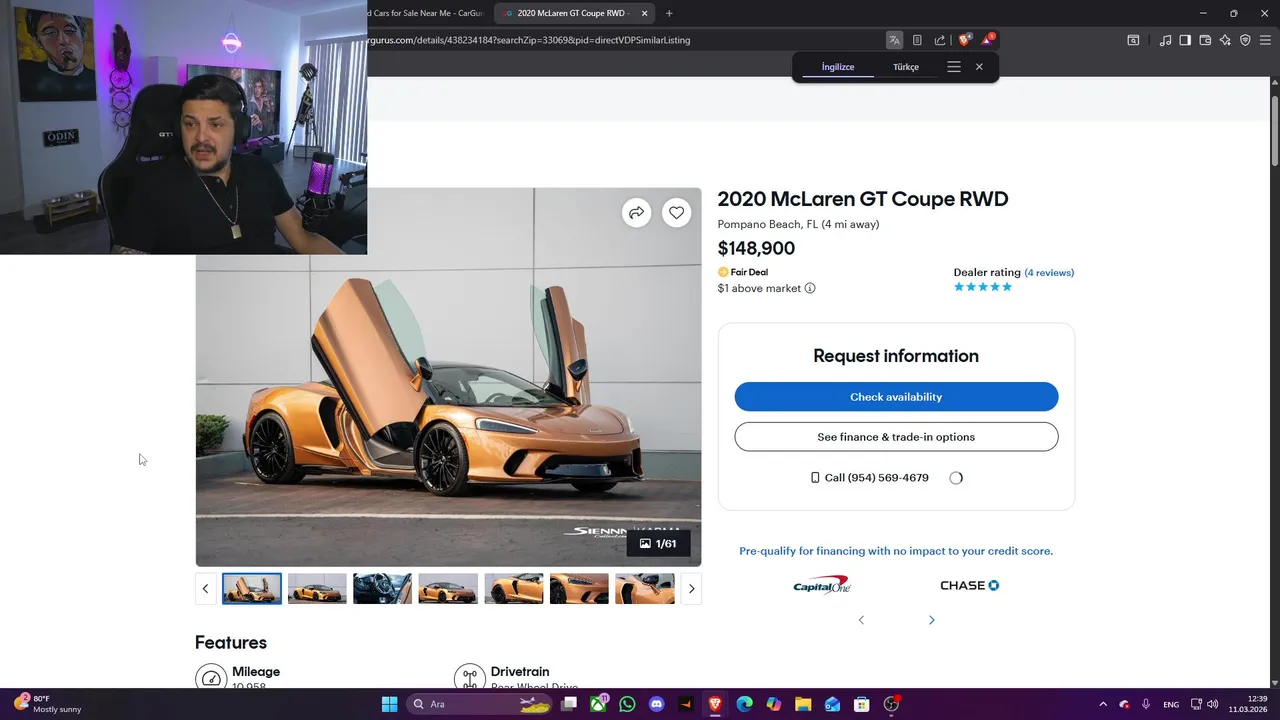Open the weather widget showing 80°F

click(x=47, y=704)
